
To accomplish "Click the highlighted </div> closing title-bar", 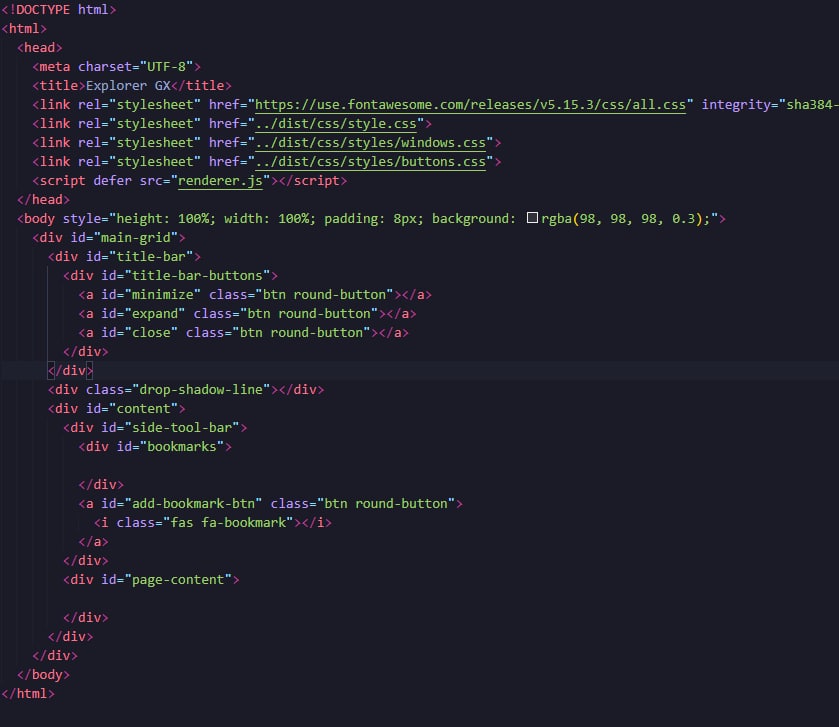I will point(70,370).
